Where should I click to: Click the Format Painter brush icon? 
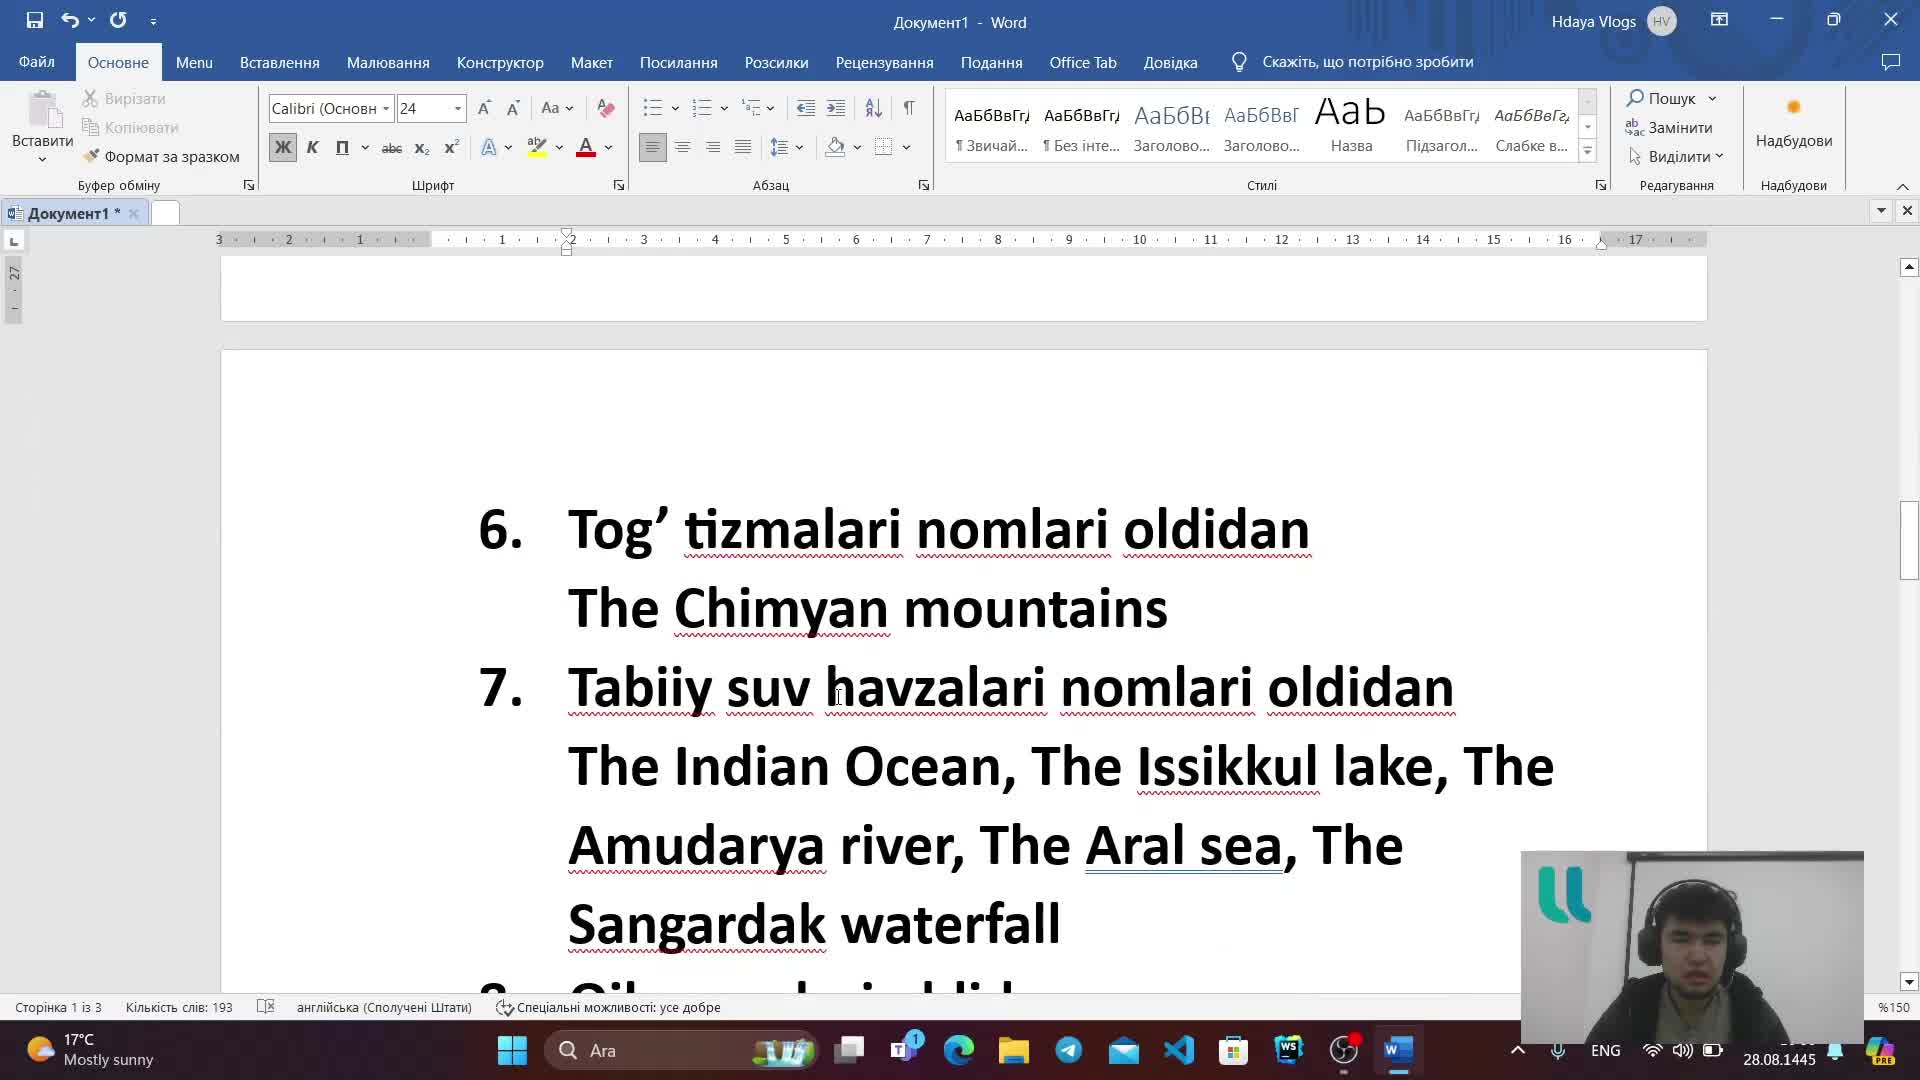(92, 156)
